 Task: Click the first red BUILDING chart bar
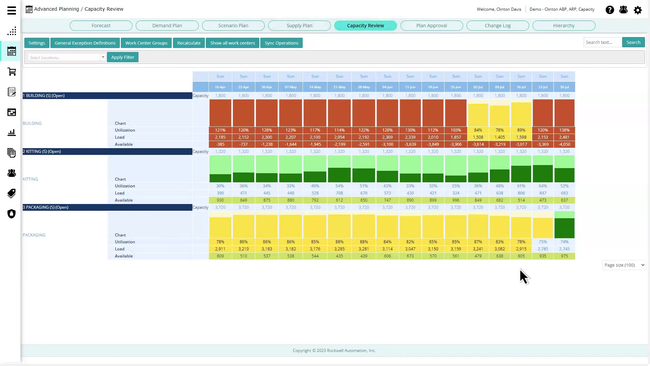click(x=220, y=113)
